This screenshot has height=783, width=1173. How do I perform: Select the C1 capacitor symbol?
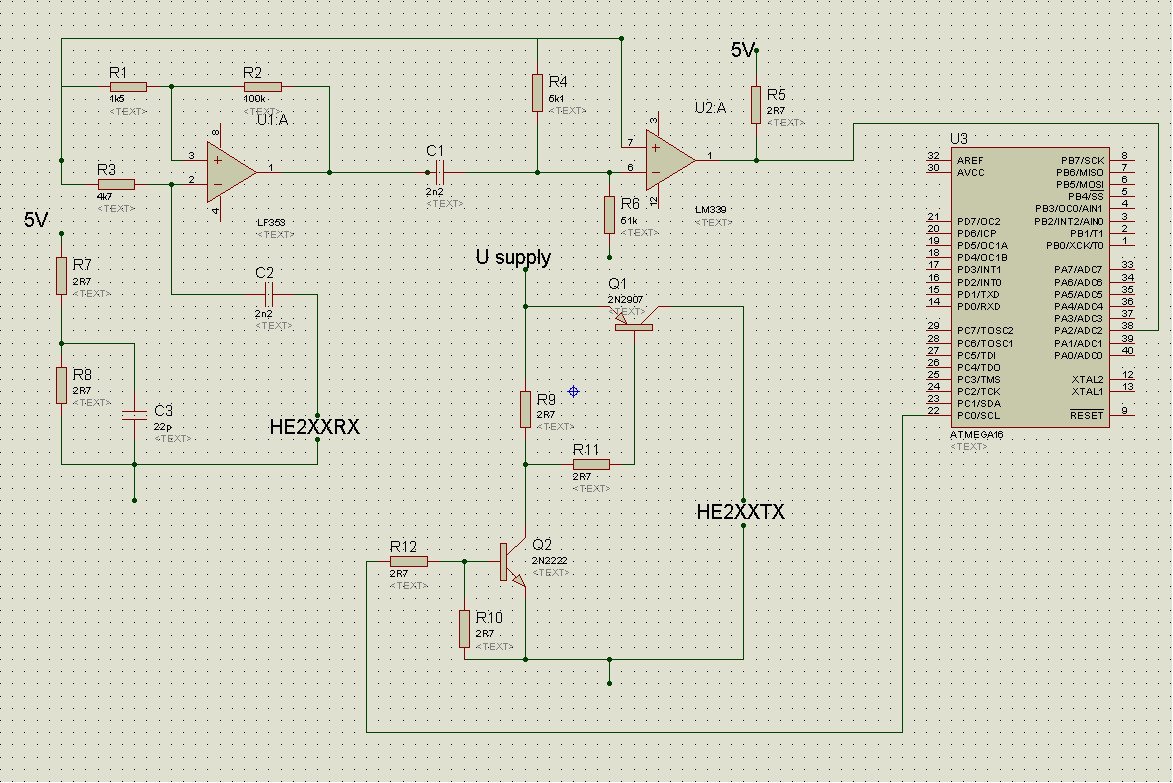pos(440,173)
